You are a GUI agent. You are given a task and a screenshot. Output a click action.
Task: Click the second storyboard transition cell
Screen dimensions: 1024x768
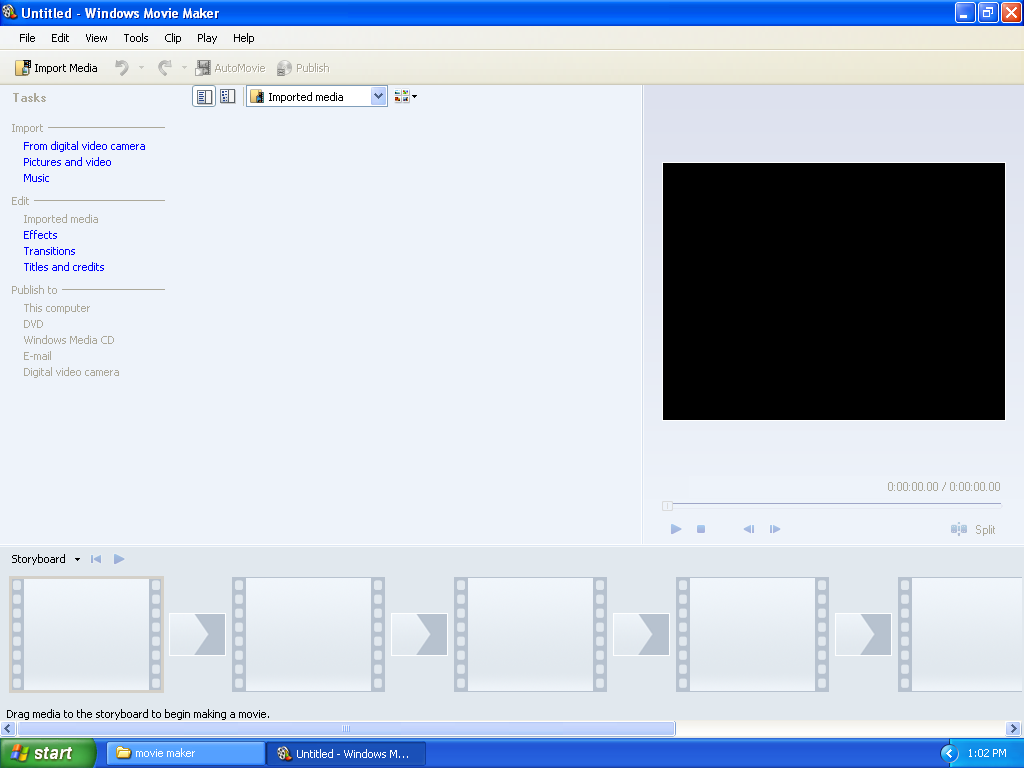point(419,634)
